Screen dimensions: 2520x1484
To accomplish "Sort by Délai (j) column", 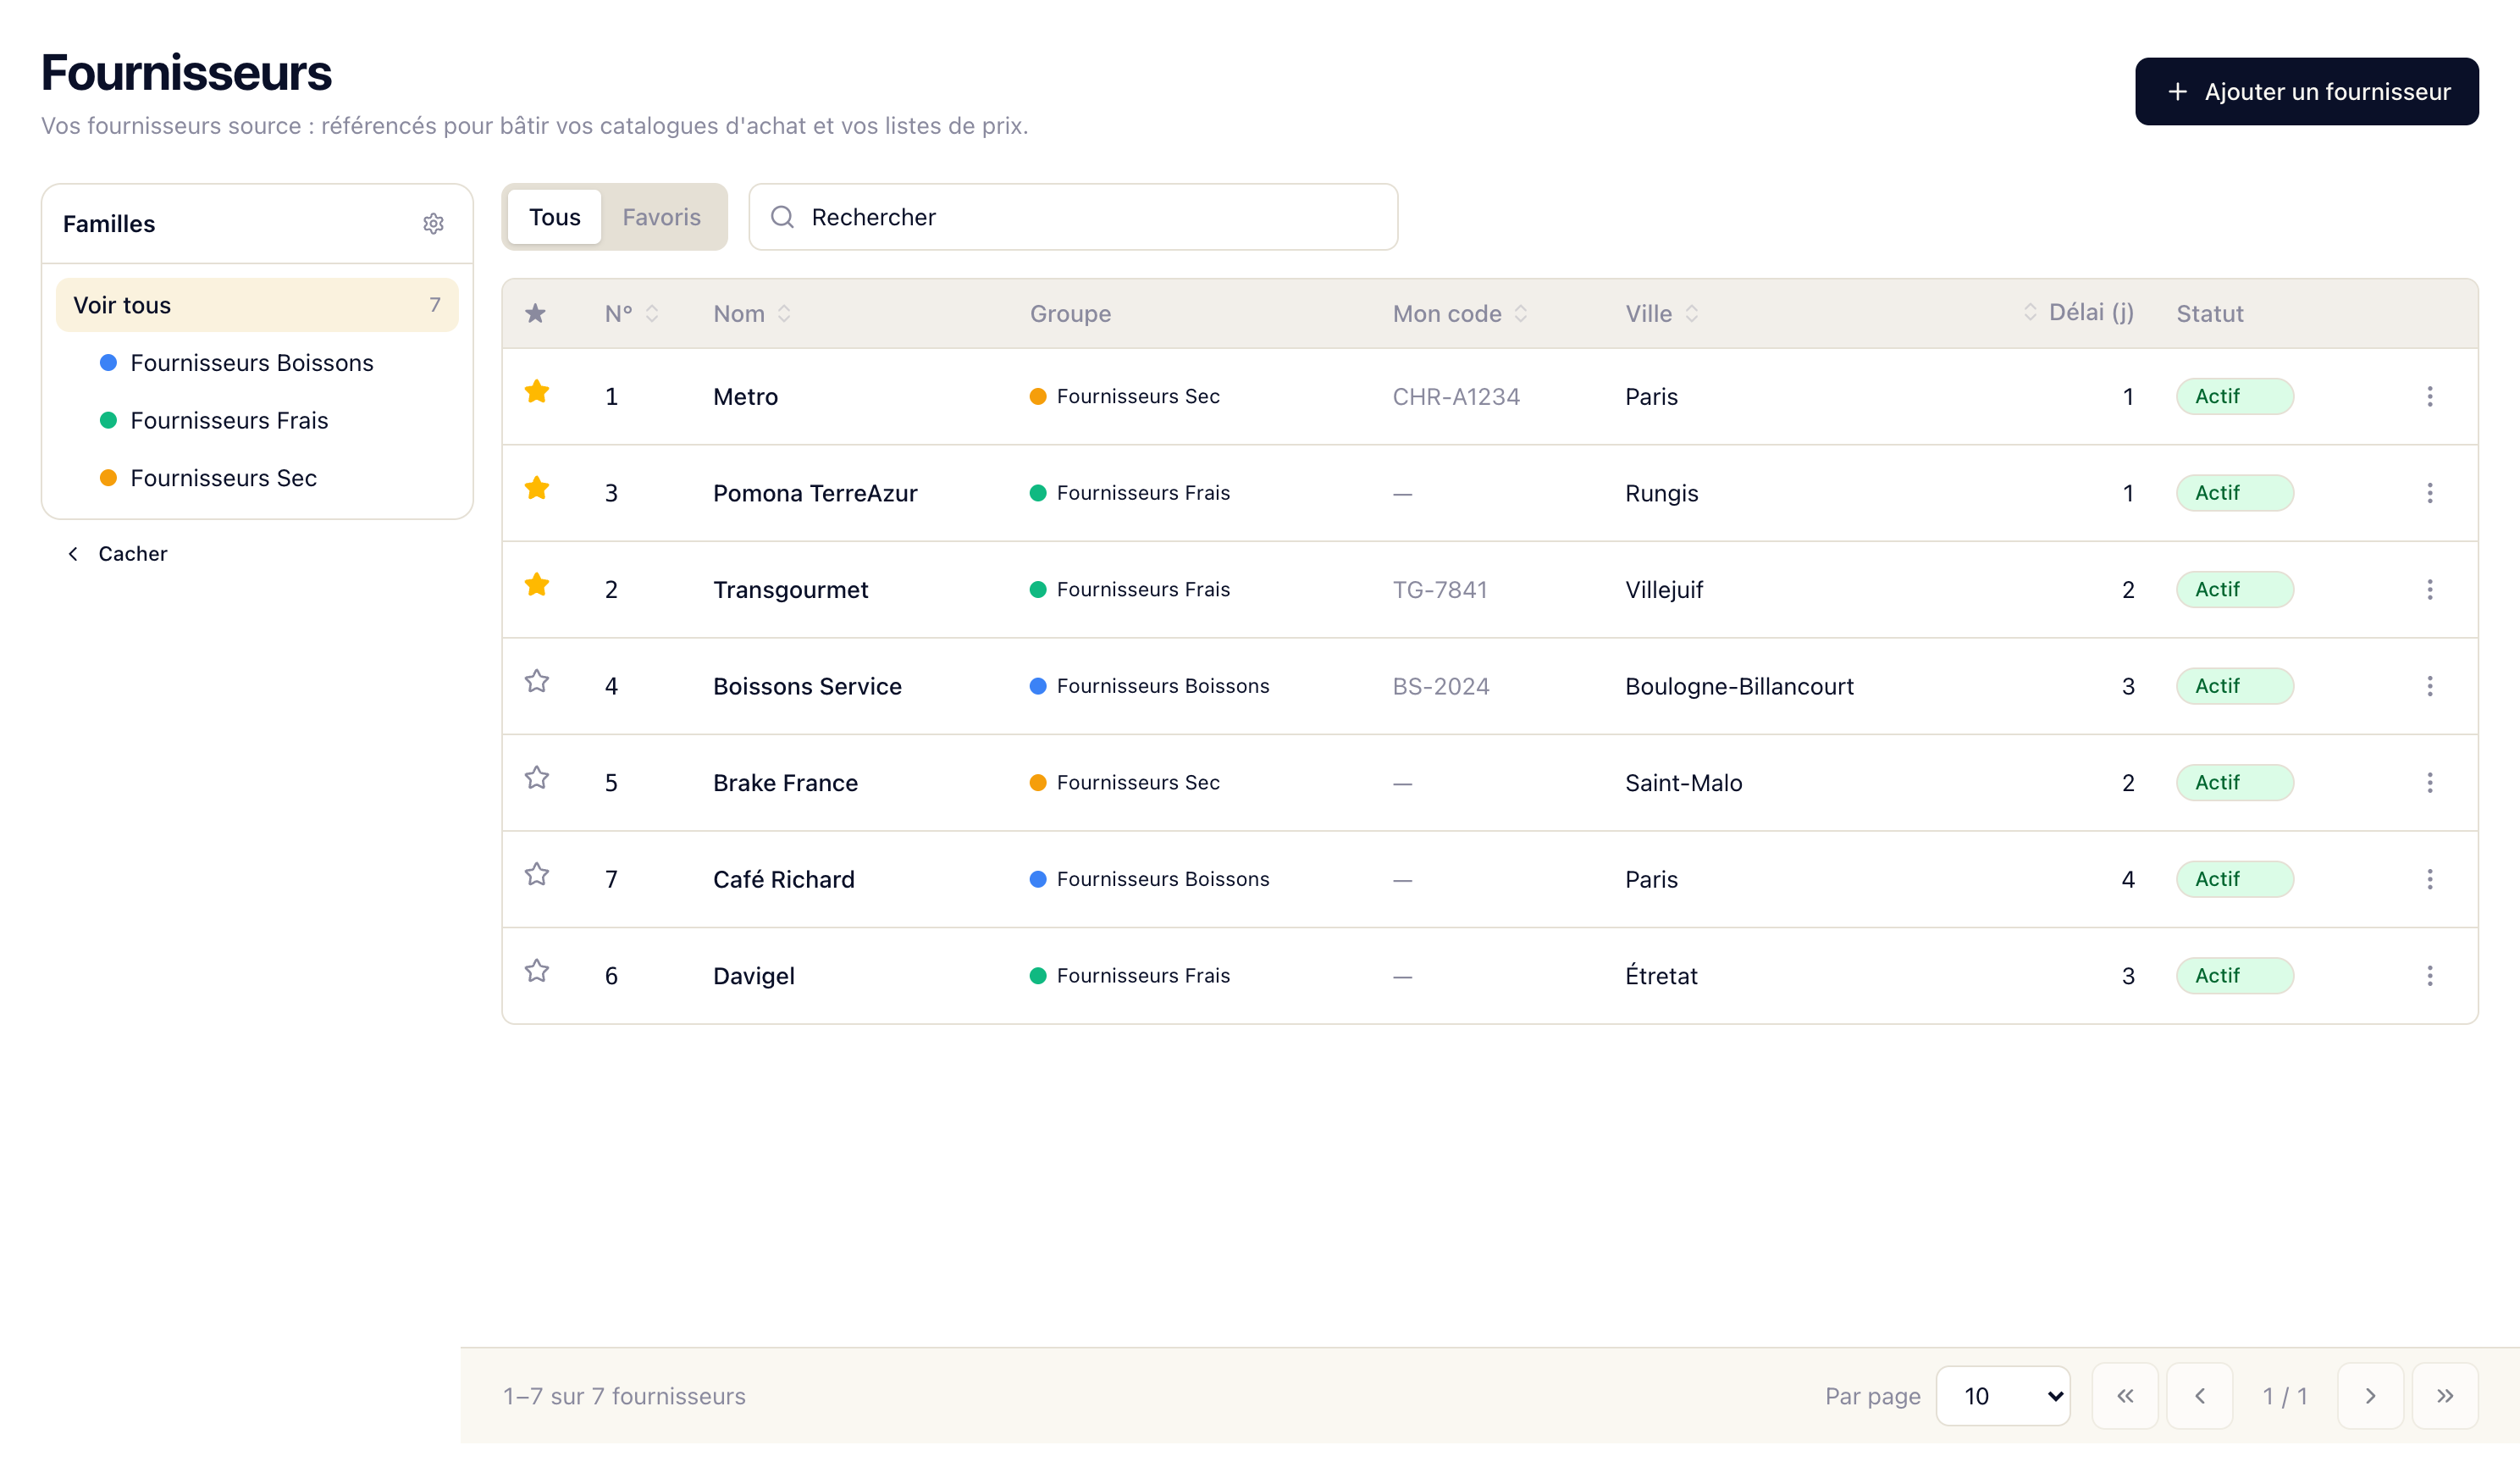I will tap(2079, 312).
